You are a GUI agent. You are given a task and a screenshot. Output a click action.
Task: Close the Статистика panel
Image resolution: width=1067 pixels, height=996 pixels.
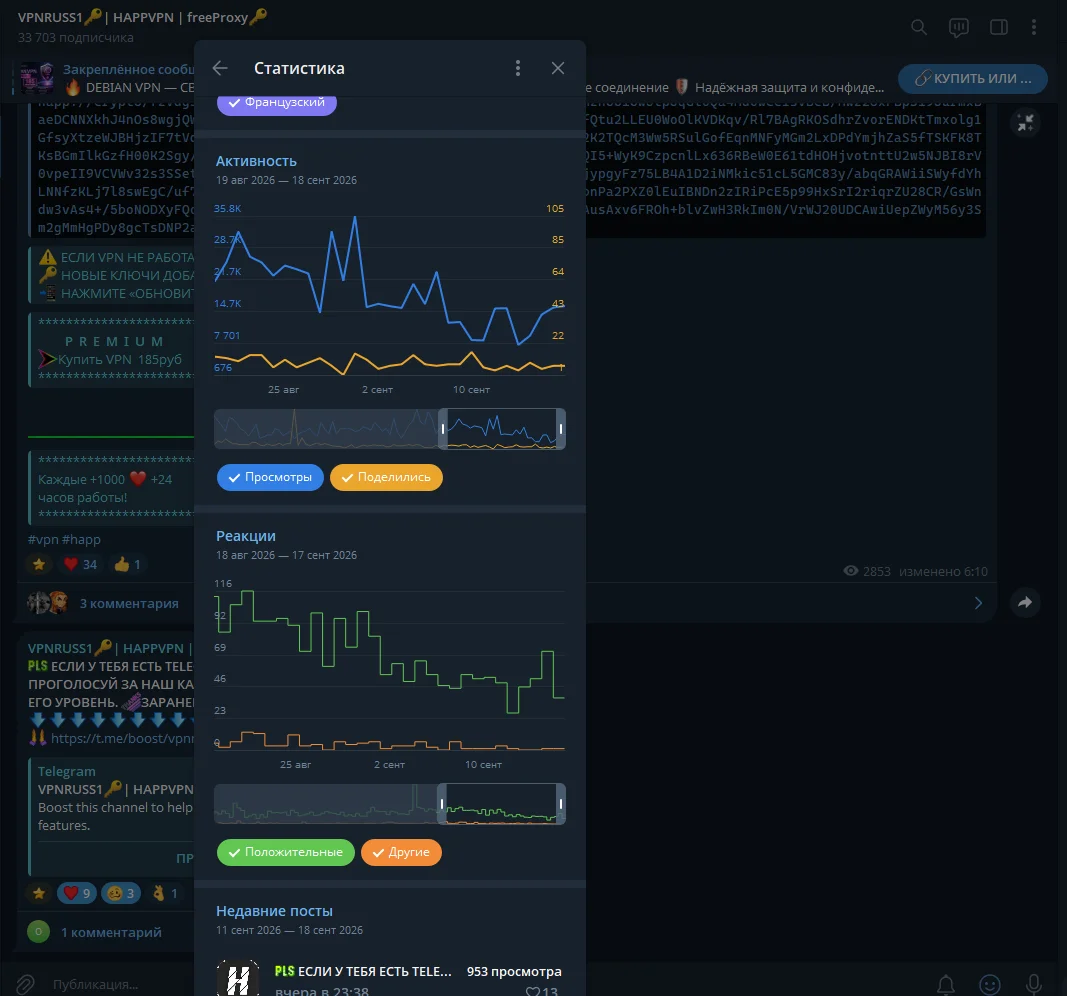pos(558,68)
